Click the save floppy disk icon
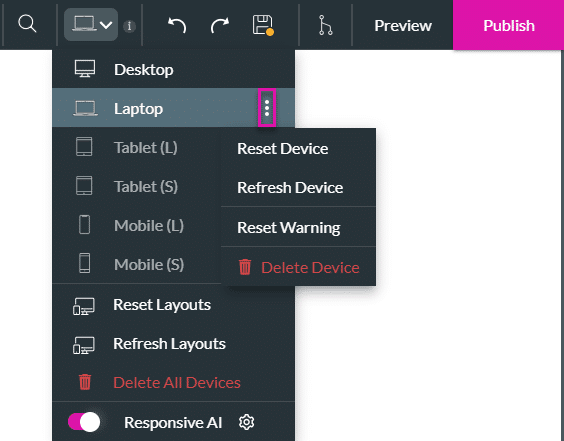 coord(263,25)
